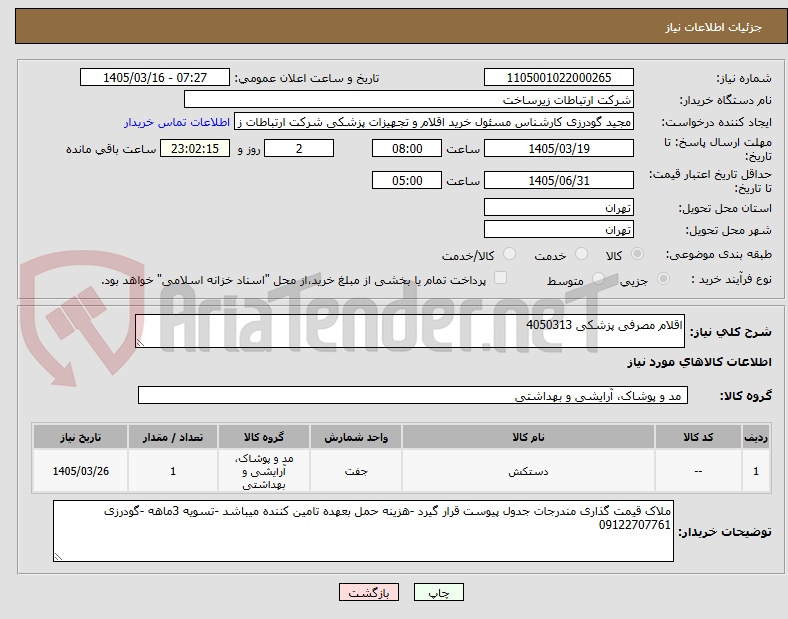Screen dimensions: 788x619
Task: Click the گروه کالا column header
Action: click(x=264, y=437)
